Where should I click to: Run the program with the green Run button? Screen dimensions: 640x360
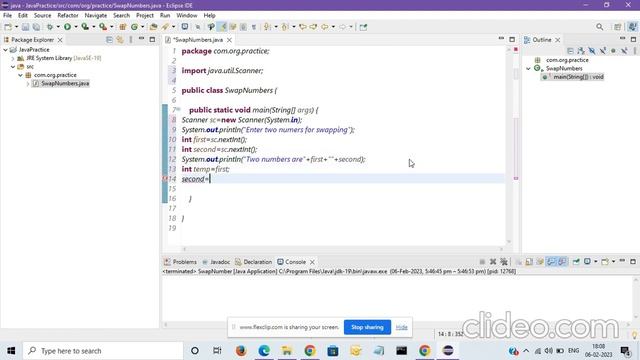[67, 27]
